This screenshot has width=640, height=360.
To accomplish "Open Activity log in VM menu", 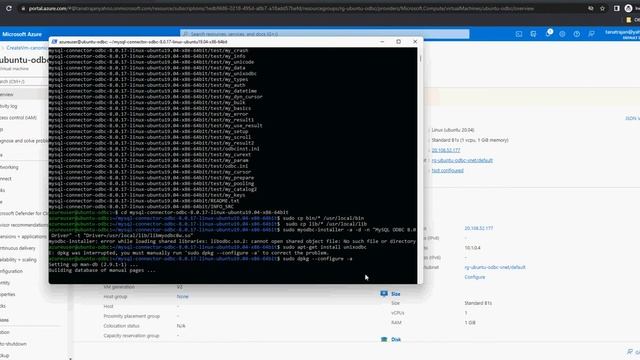I will (9, 106).
